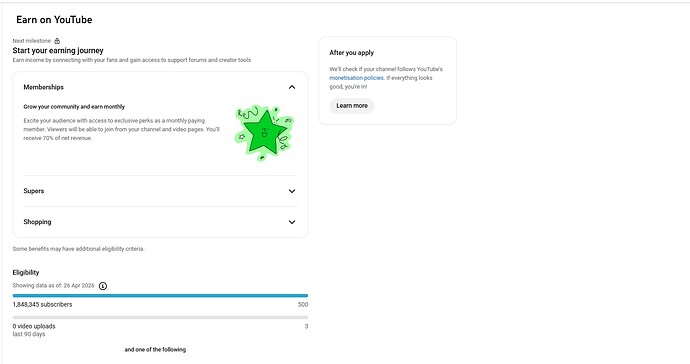Click the subscribers progress bar
This screenshot has width=690, height=364.
tap(160, 296)
